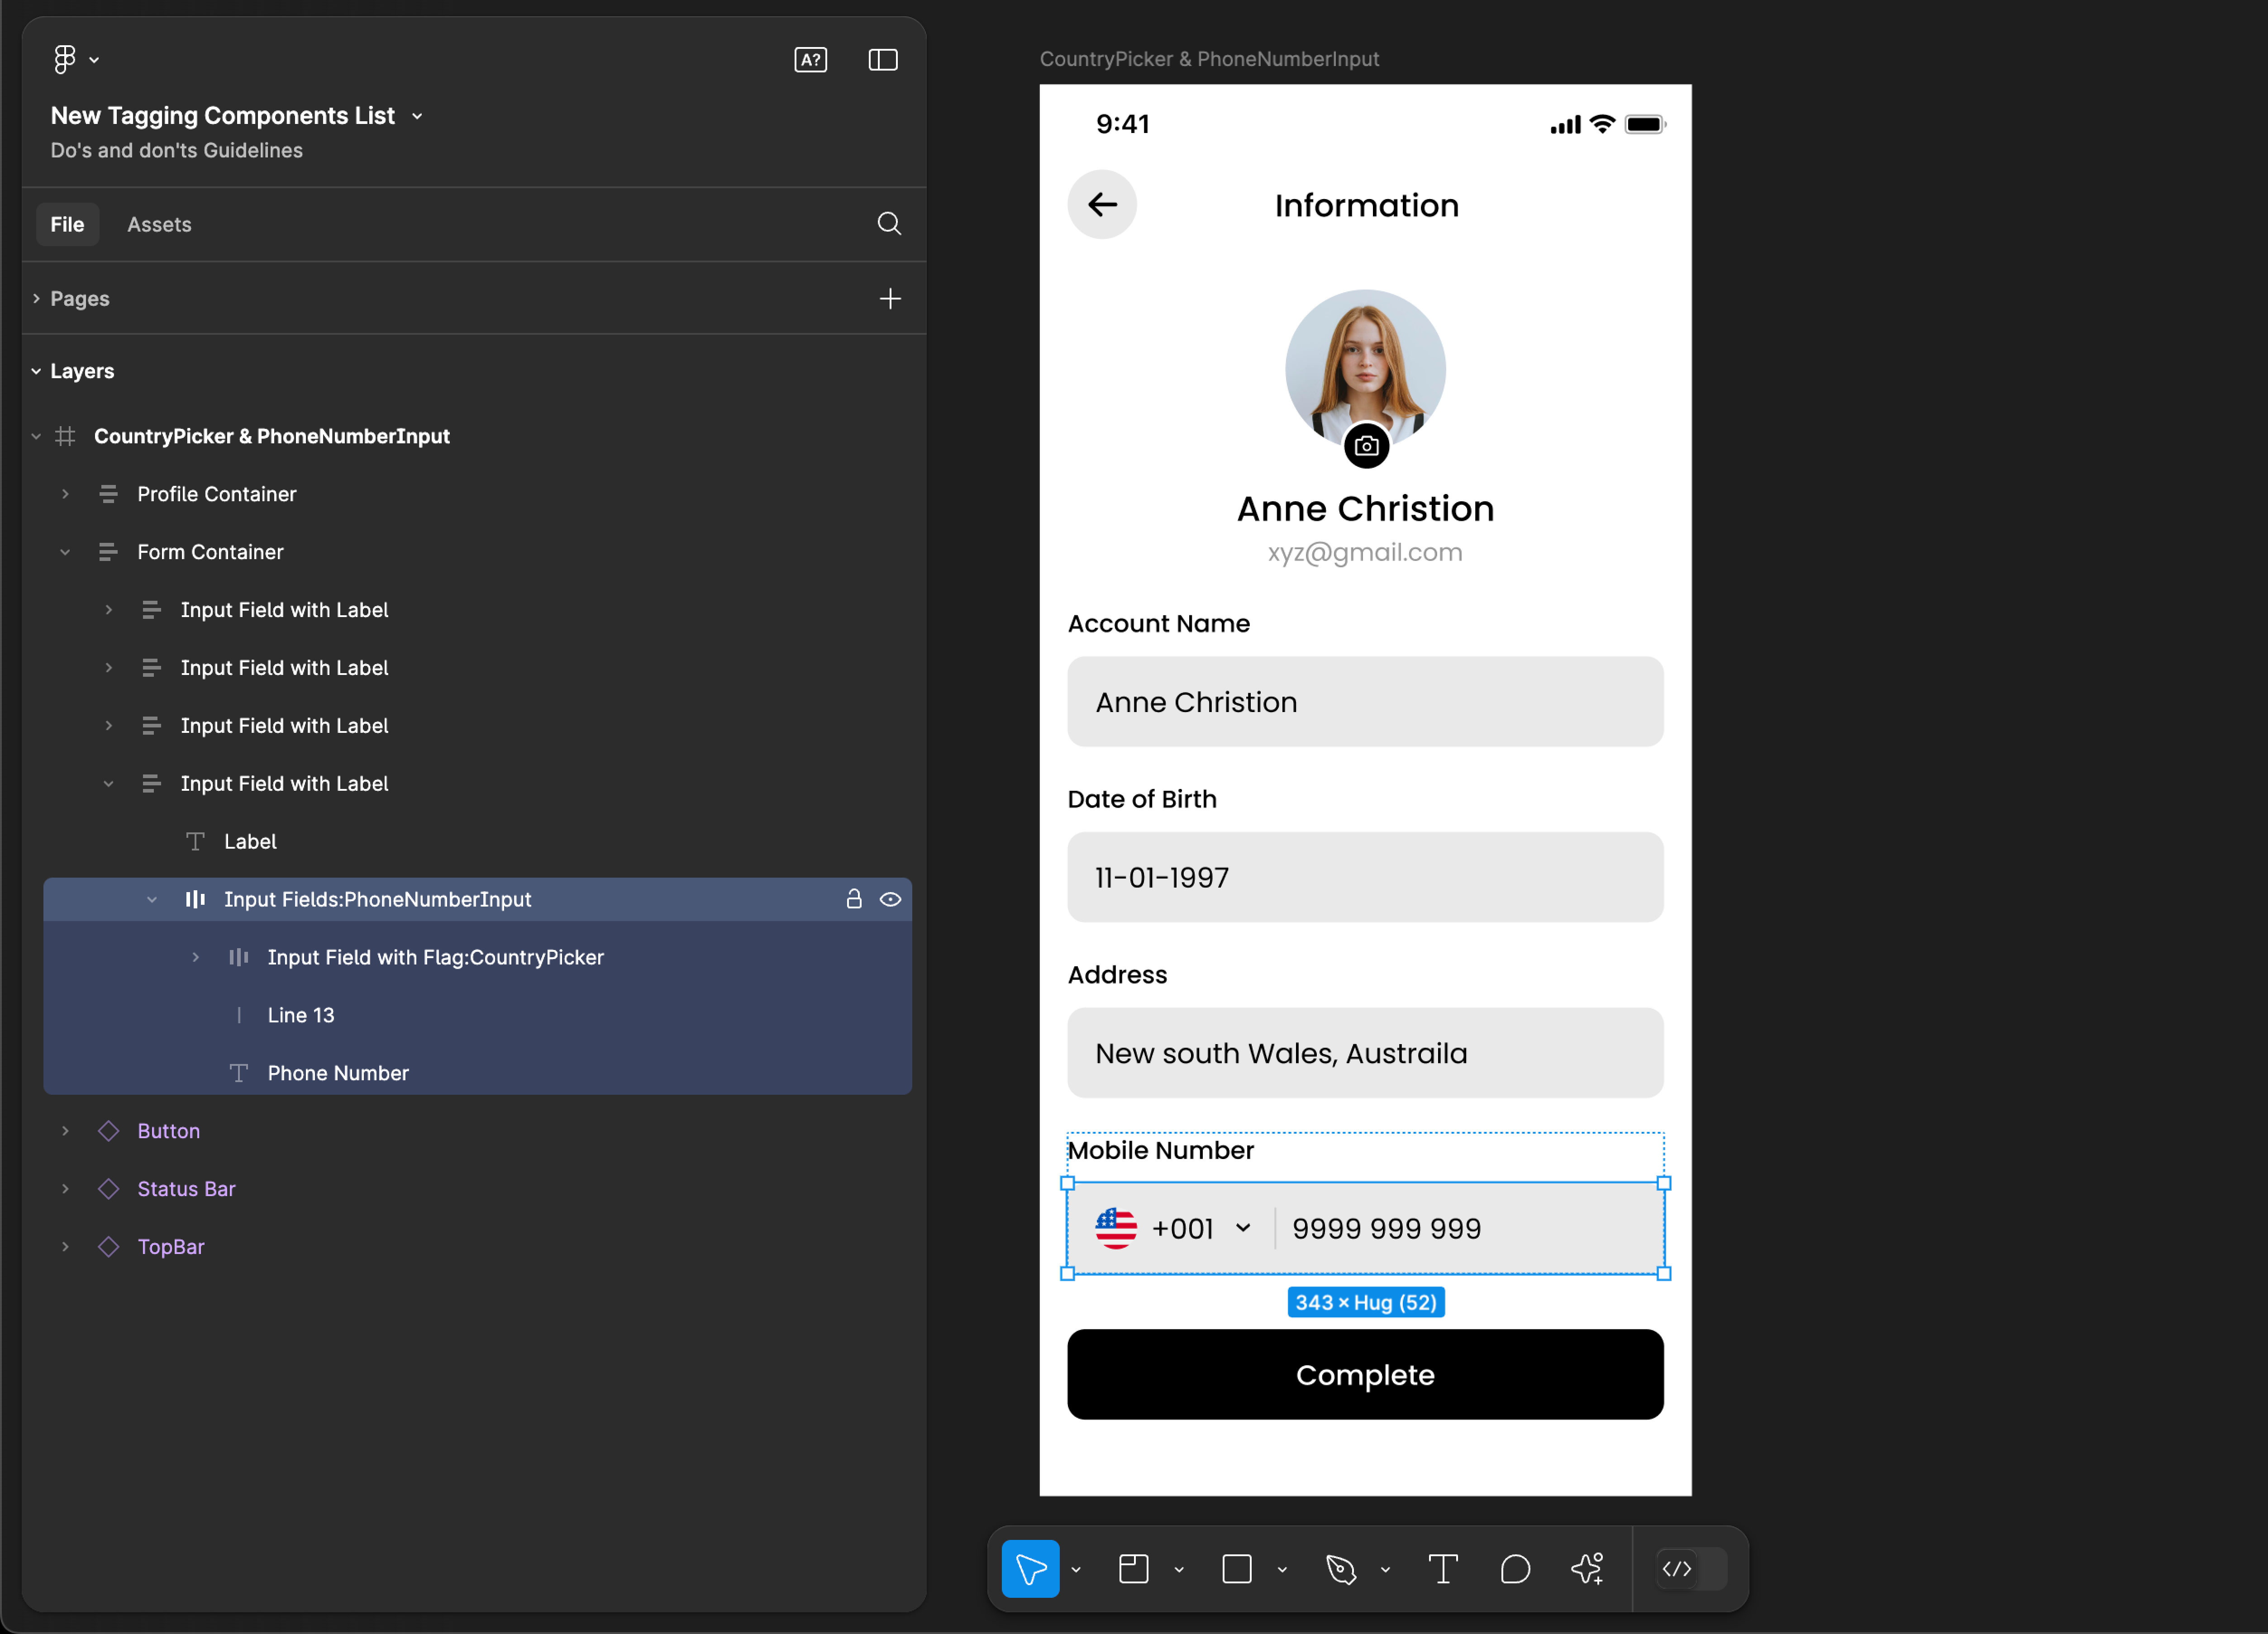Viewport: 2268px width, 1634px height.
Task: Click Complete button on the form
Action: point(1367,1375)
